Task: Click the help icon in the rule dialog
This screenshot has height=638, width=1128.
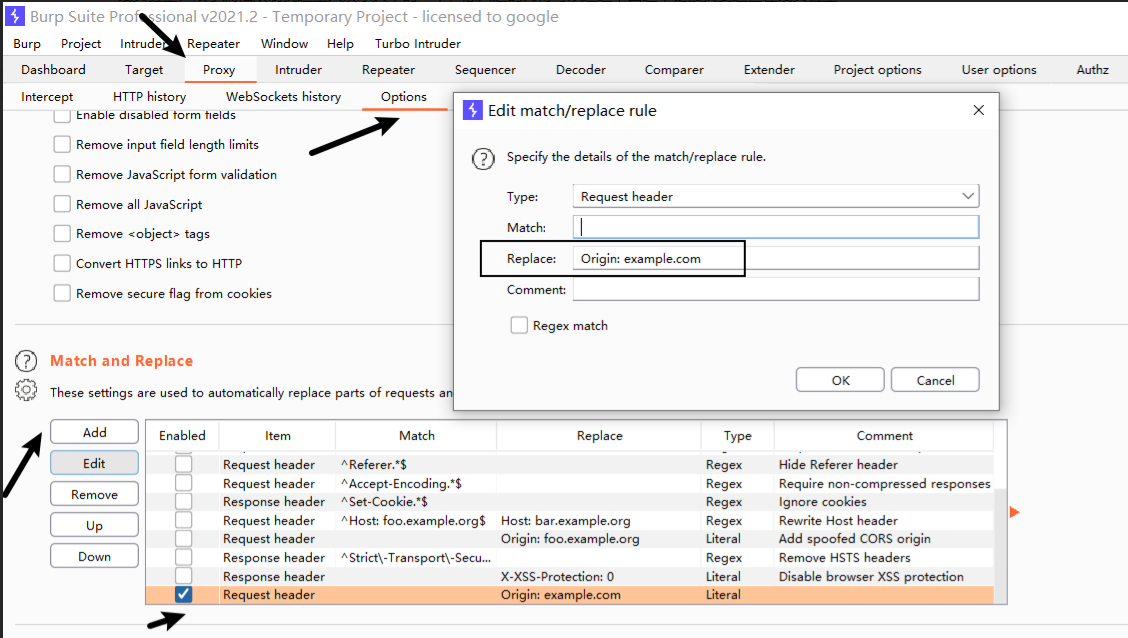Action: (483, 159)
